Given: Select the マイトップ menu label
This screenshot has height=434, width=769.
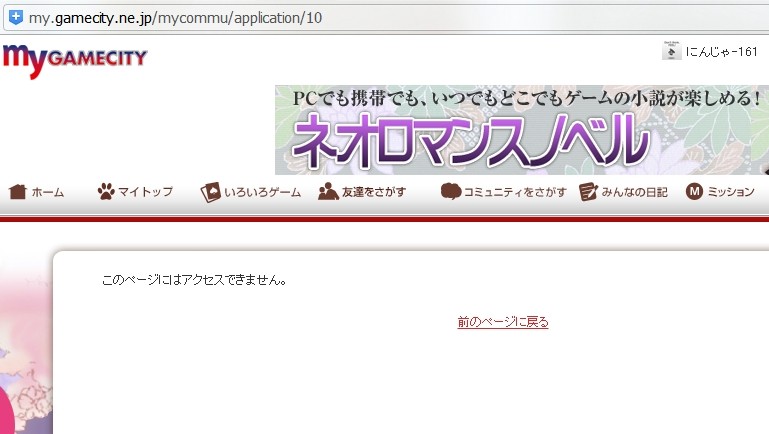Looking at the screenshot, I should coord(146,192).
